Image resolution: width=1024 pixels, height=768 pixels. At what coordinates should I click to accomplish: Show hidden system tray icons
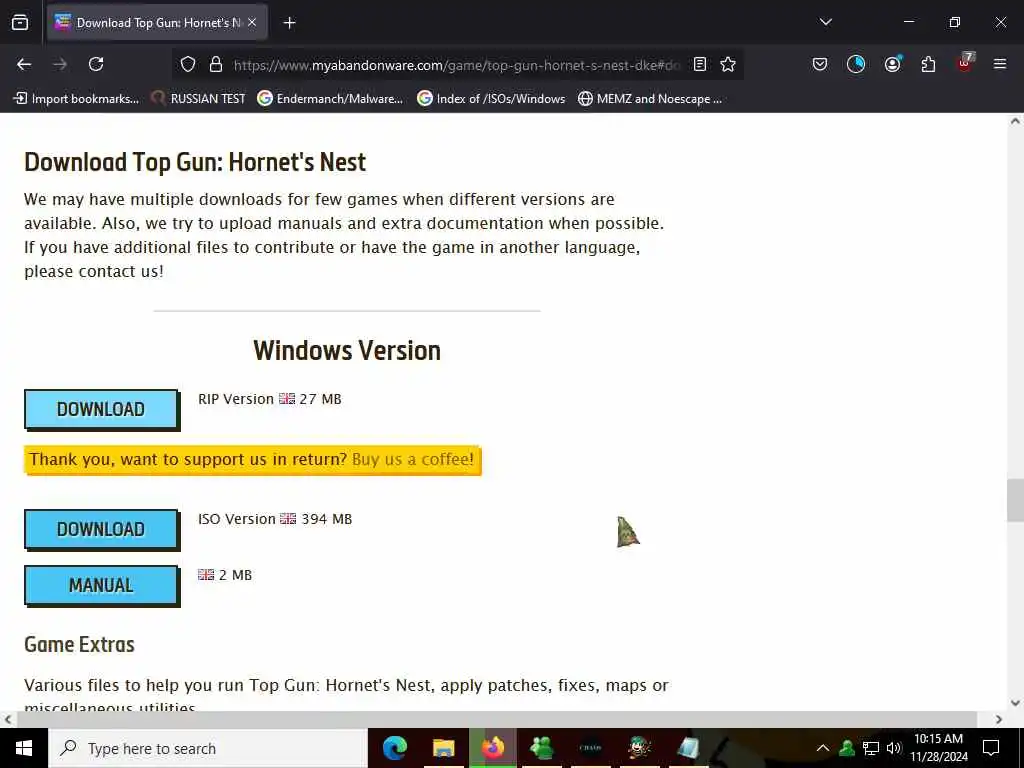[823, 748]
